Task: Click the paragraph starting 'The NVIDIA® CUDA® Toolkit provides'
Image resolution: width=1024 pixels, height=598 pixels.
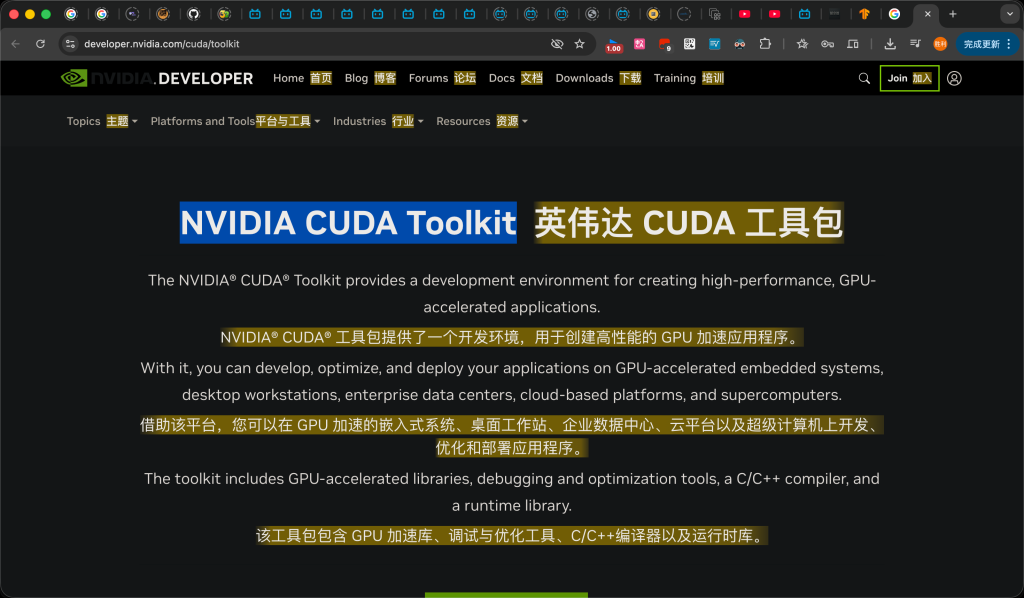Action: [x=512, y=294]
